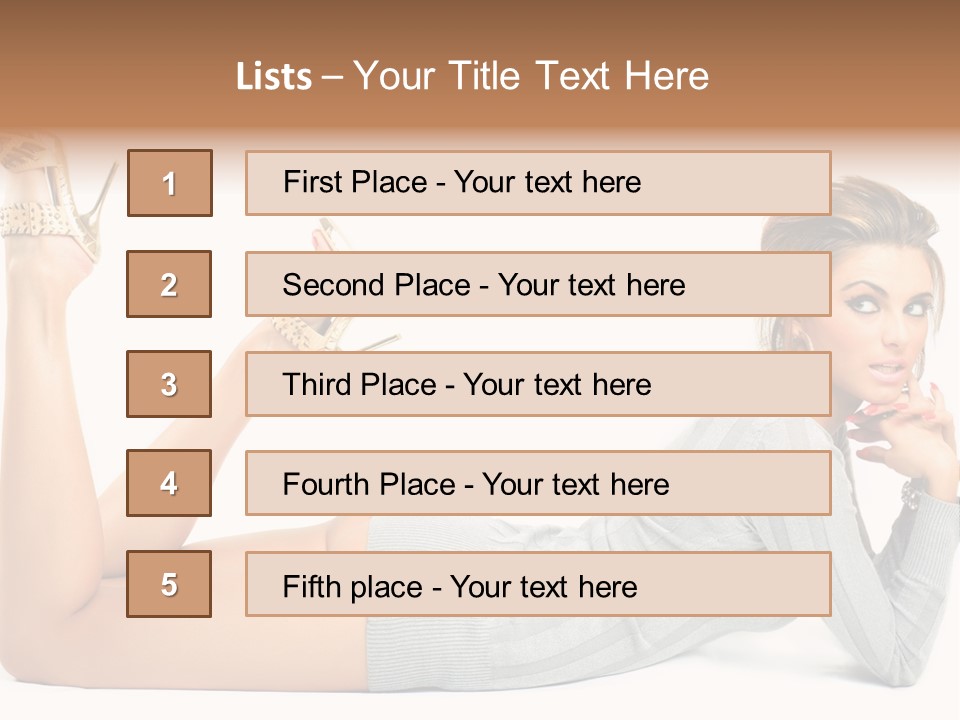Click the slide title text

coord(472,76)
